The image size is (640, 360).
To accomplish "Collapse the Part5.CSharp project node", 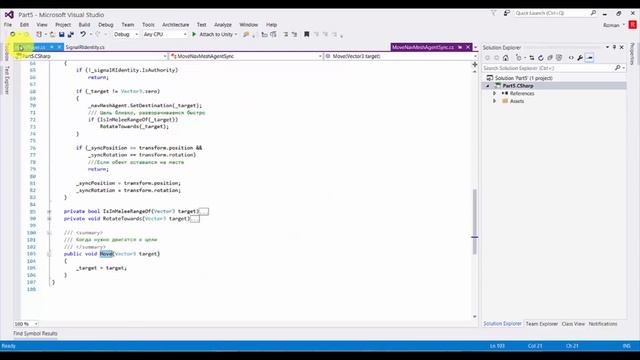I will 487,86.
